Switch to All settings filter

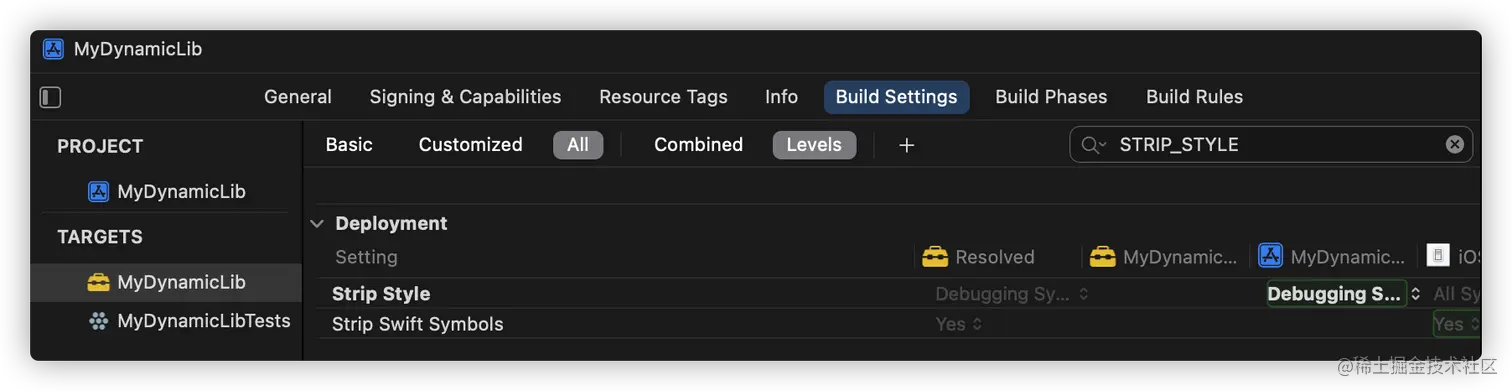pos(578,145)
